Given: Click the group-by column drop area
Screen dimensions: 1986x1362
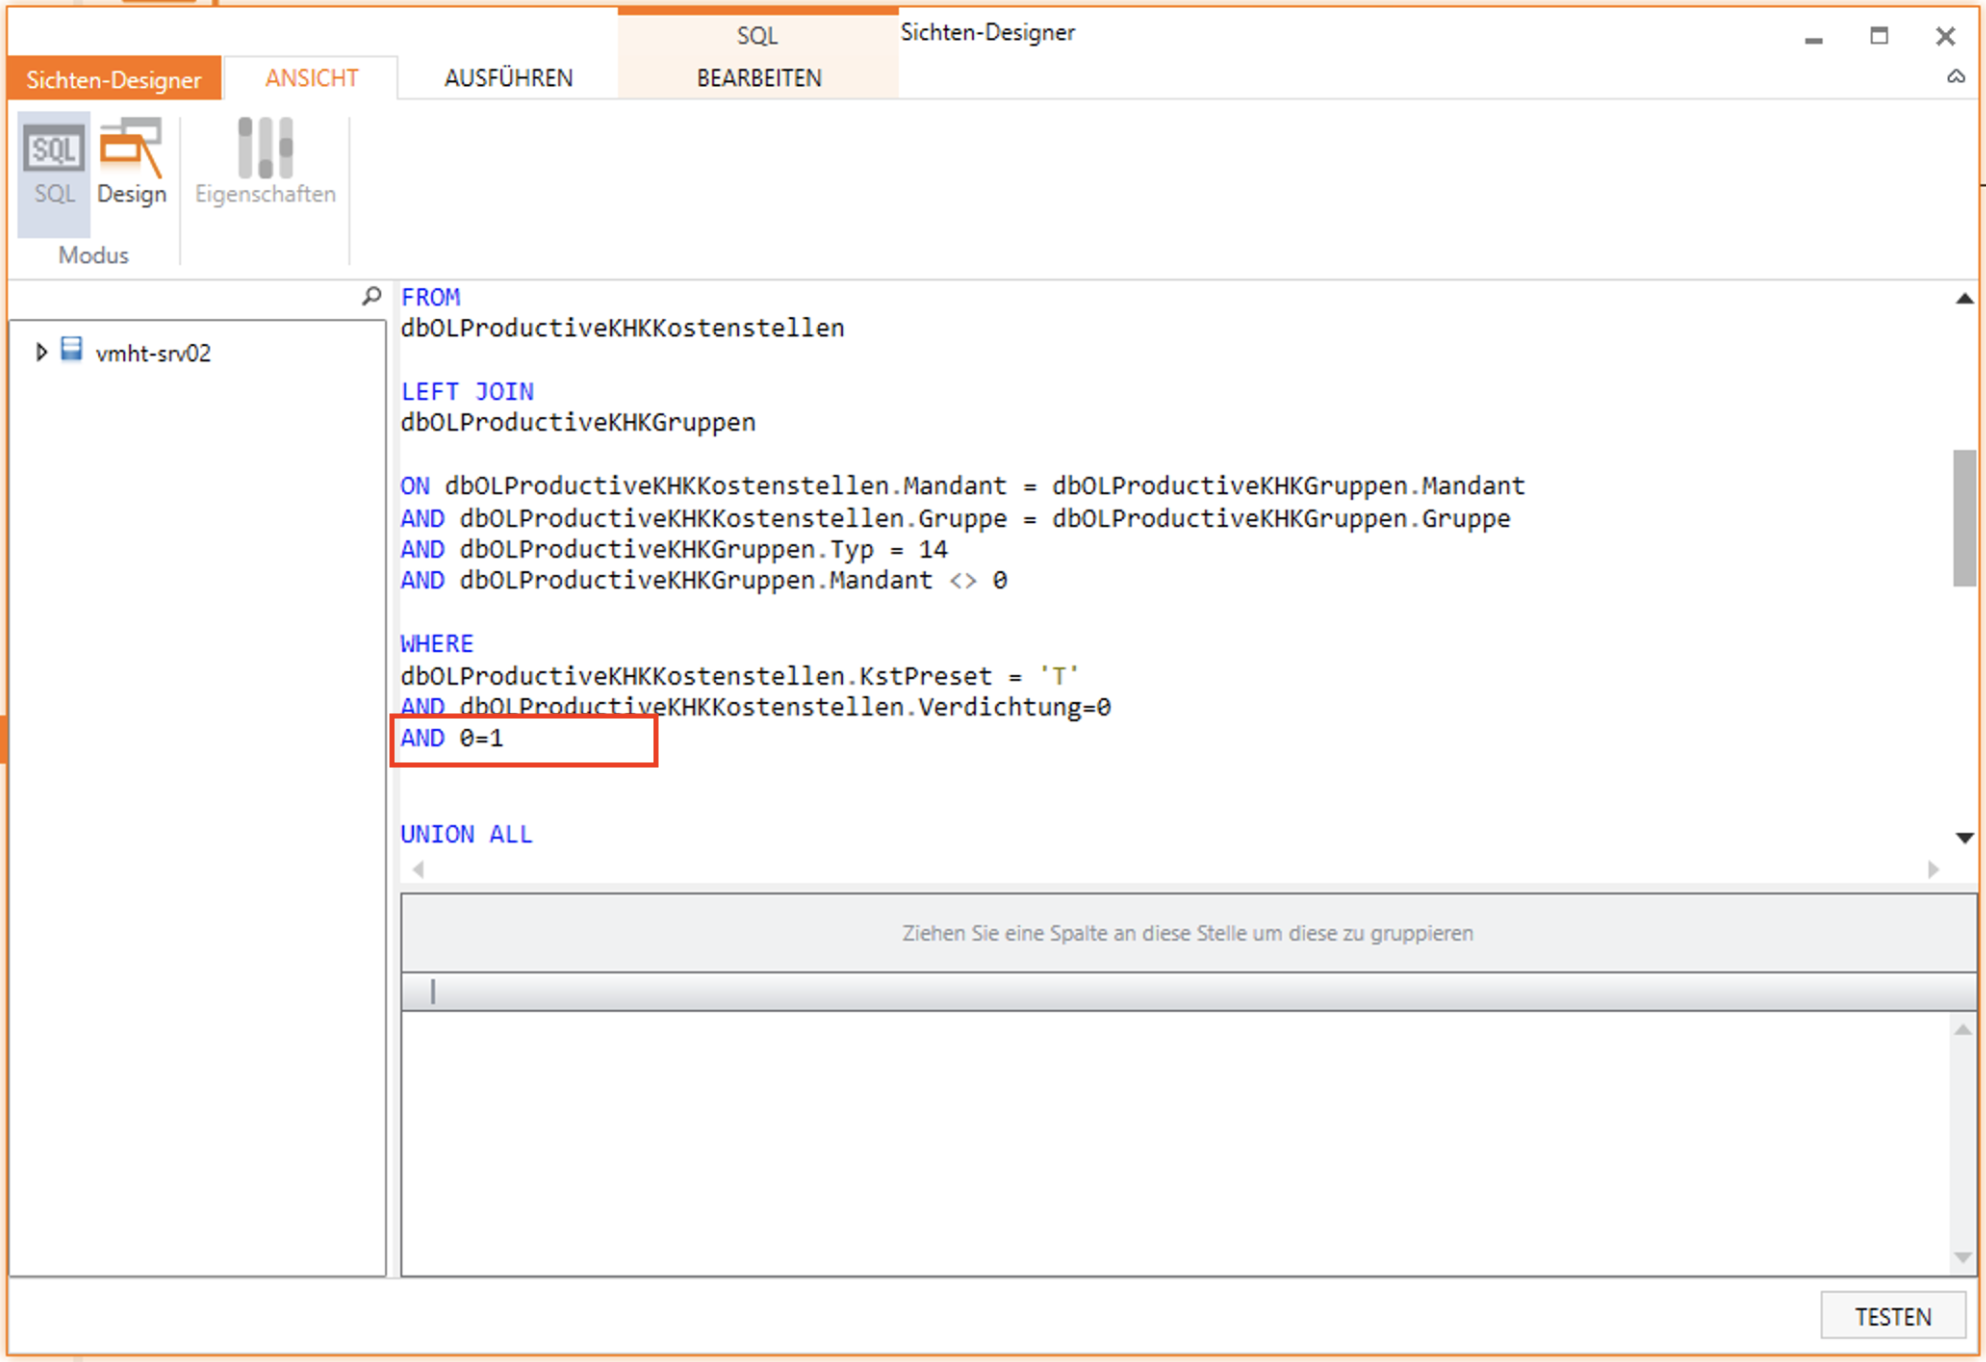Looking at the screenshot, I should [x=1187, y=933].
